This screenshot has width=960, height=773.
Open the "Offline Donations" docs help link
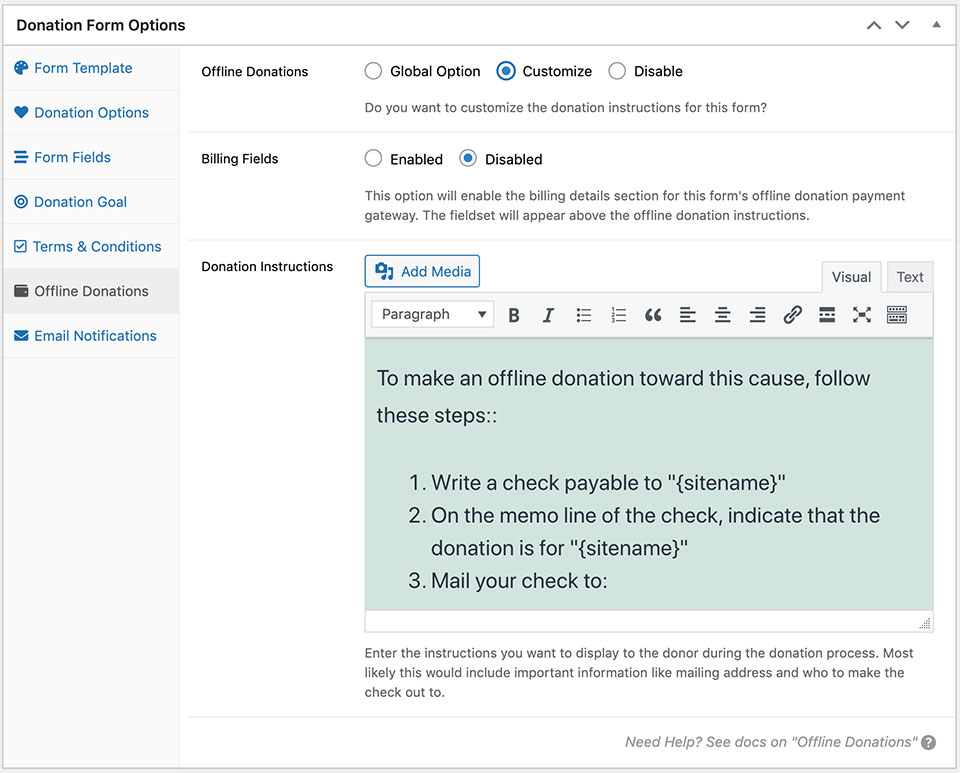771,742
